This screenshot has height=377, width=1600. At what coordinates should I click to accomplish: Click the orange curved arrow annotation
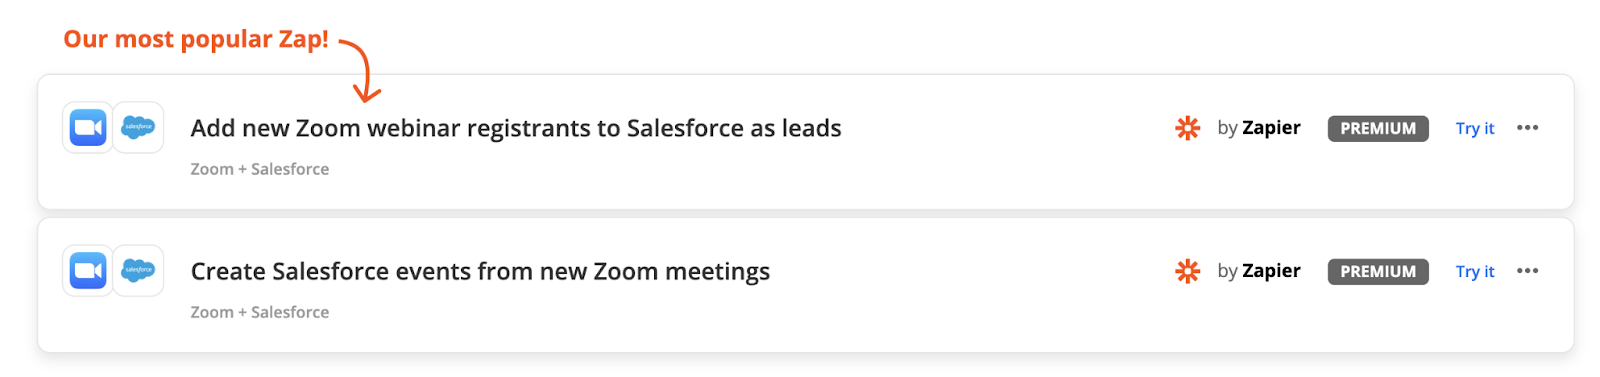click(361, 70)
